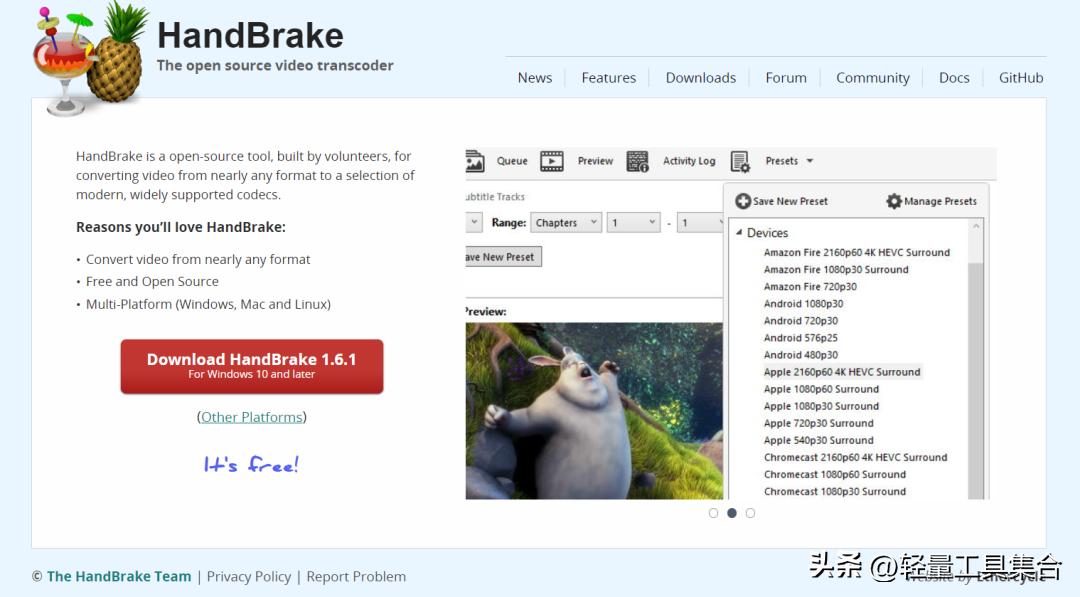Open the Docs navigation item
The height and width of the screenshot is (597, 1080).
953,77
